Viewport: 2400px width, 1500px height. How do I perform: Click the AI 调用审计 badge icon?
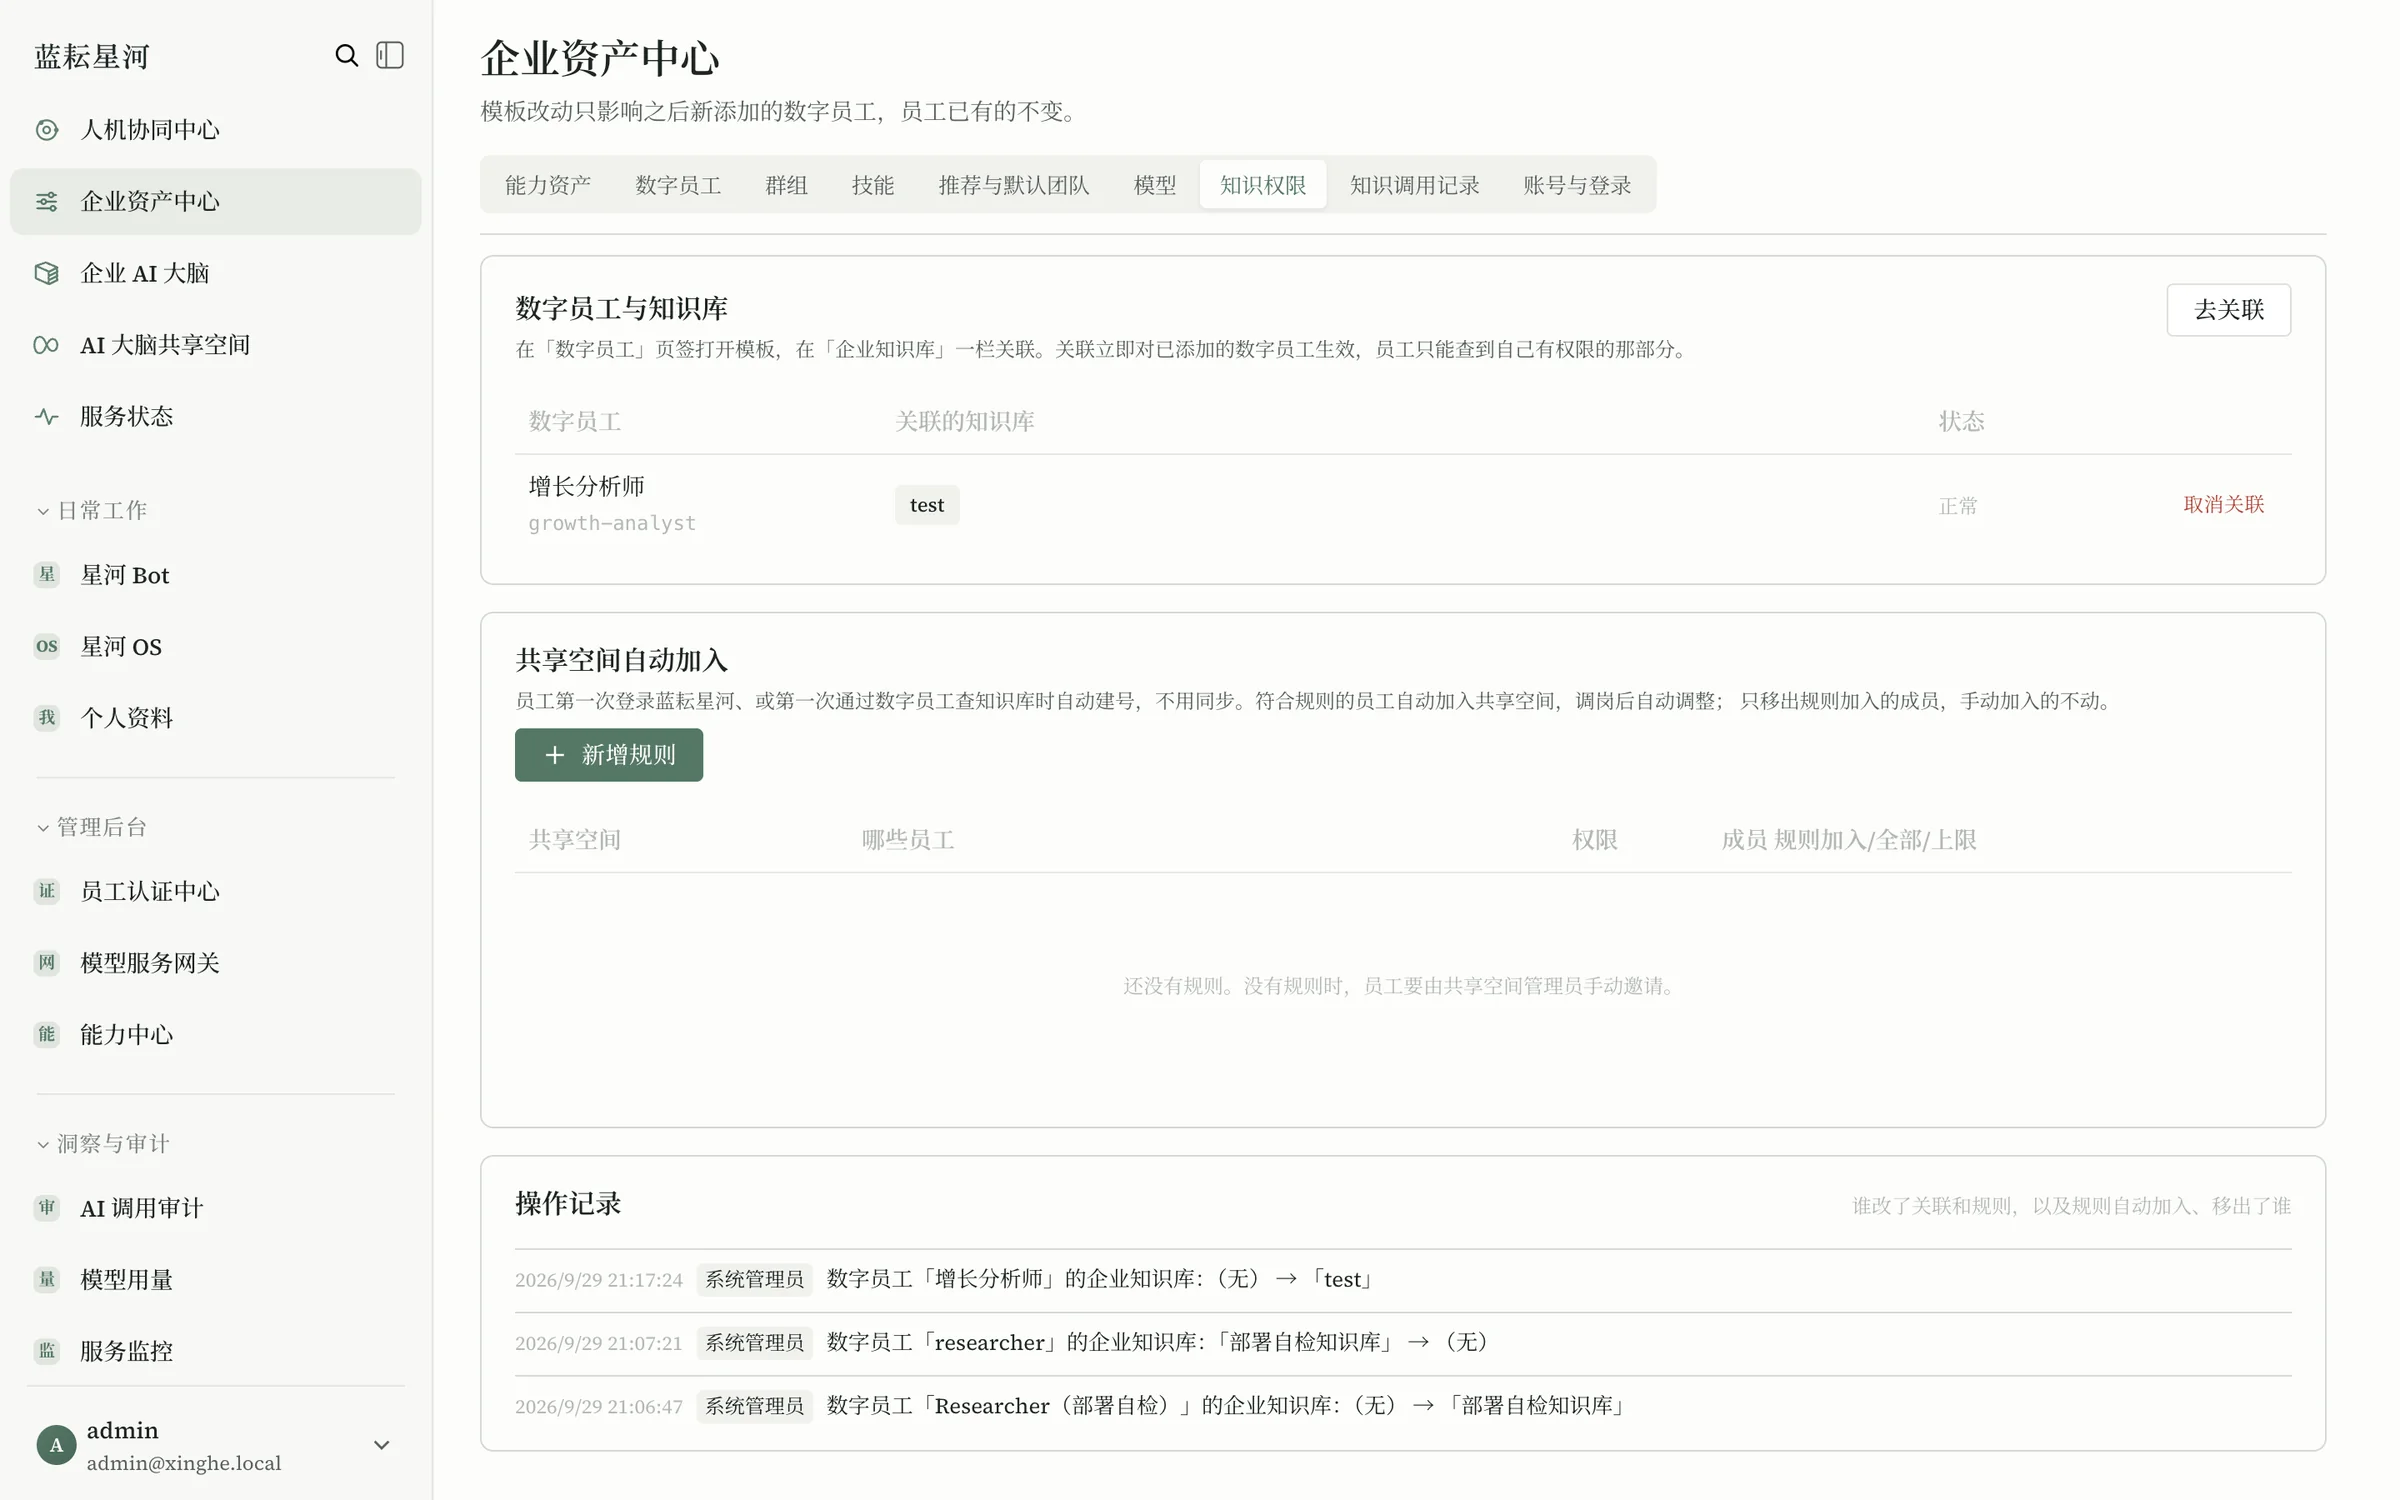pyautogui.click(x=47, y=1208)
